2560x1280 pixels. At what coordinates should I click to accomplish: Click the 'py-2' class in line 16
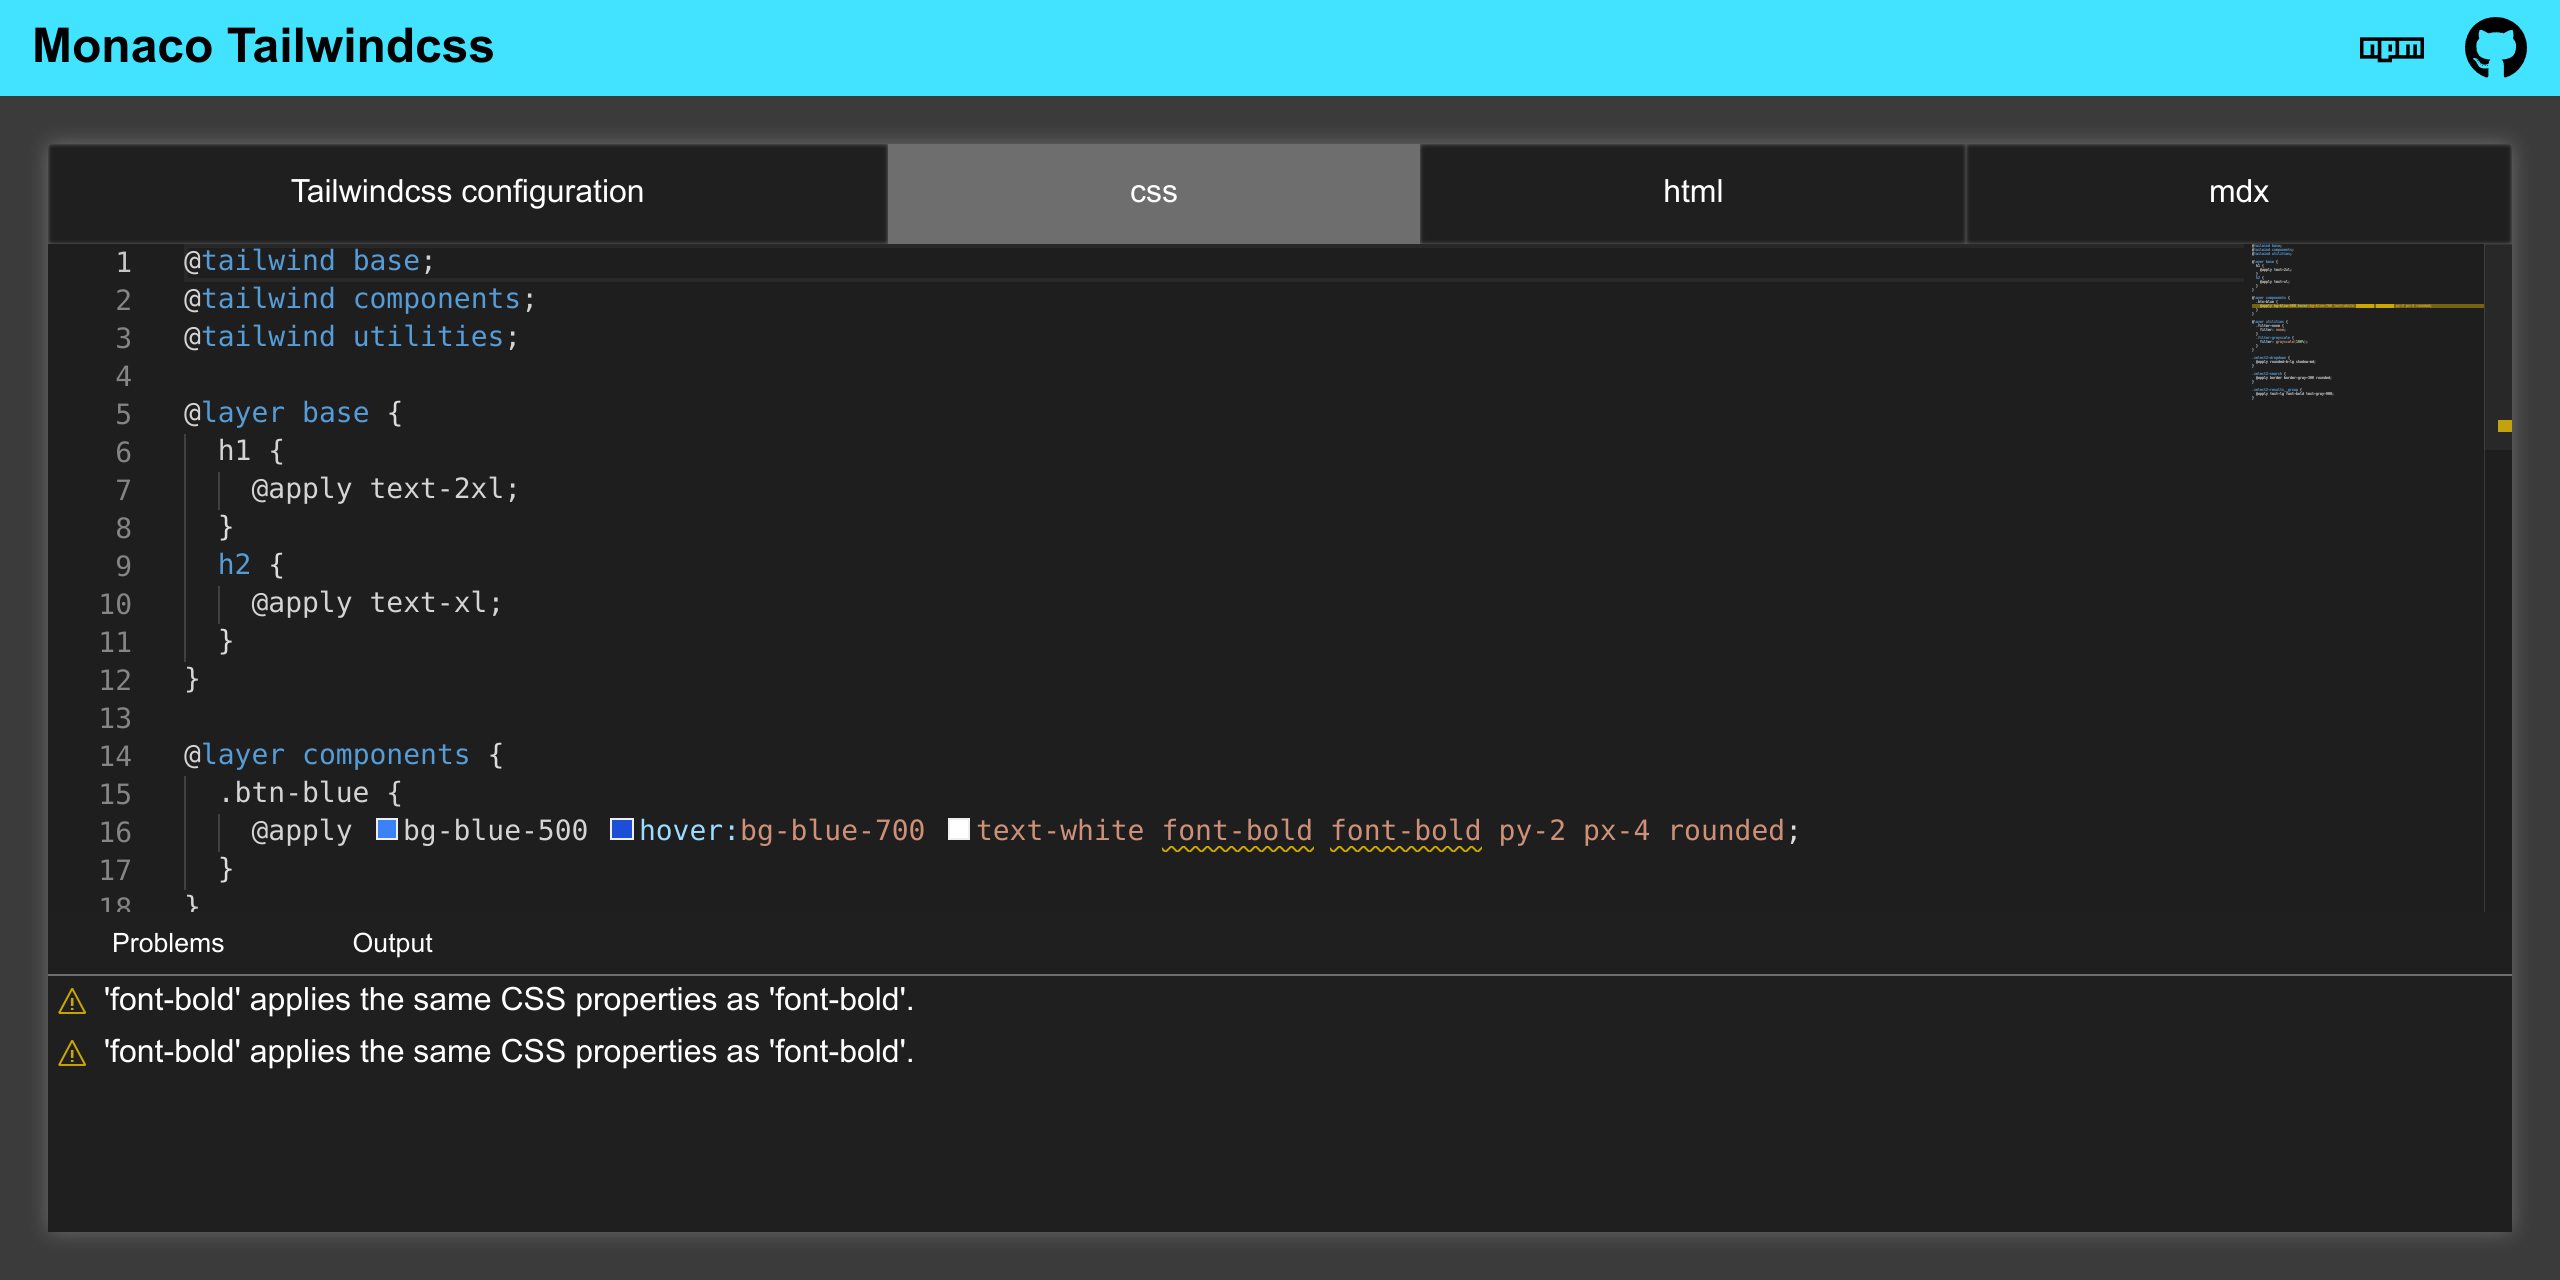click(1531, 831)
